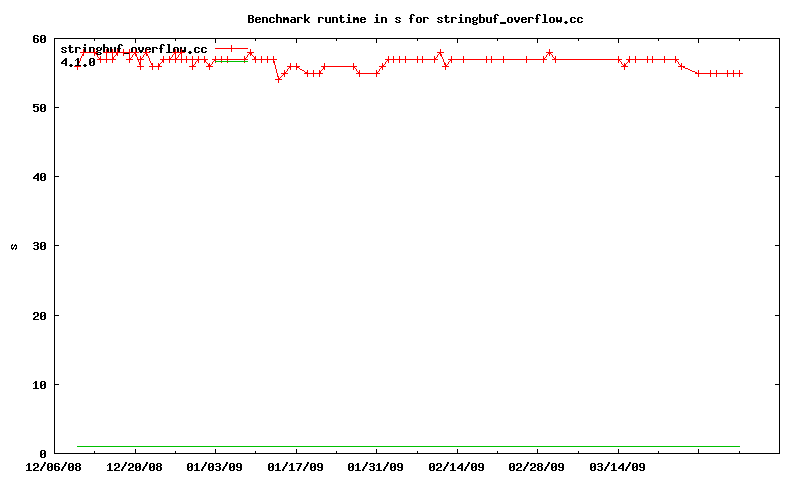Click the 30 y-axis tick label
This screenshot has width=800, height=480.
pos(39,246)
